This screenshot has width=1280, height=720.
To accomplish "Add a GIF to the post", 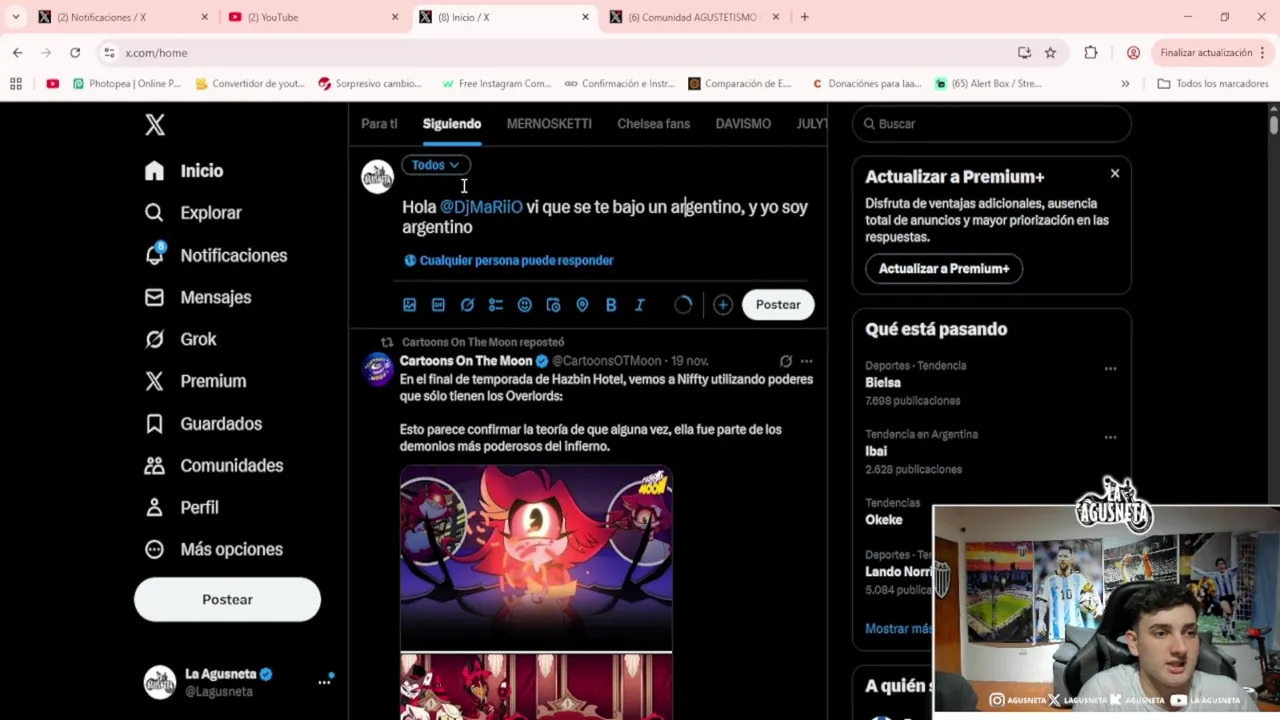I will click(x=438, y=305).
